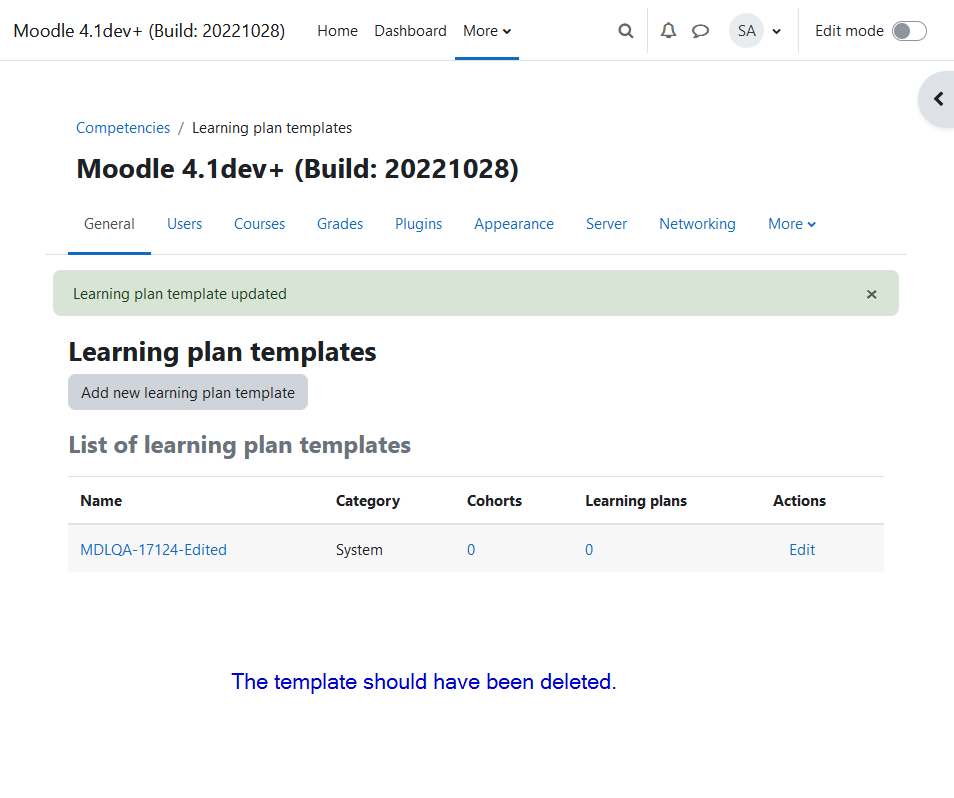Open the messaging speech bubble icon

700,31
